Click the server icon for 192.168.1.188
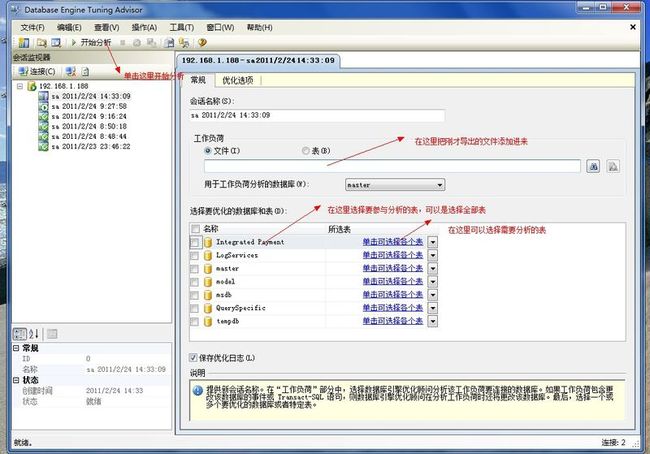650x454 pixels. tap(32, 86)
